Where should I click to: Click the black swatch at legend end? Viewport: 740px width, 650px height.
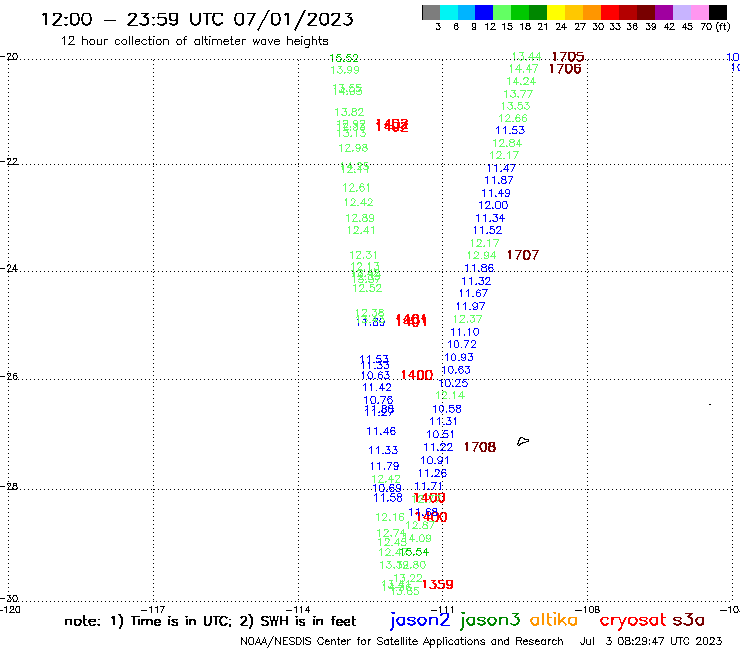tap(718, 12)
